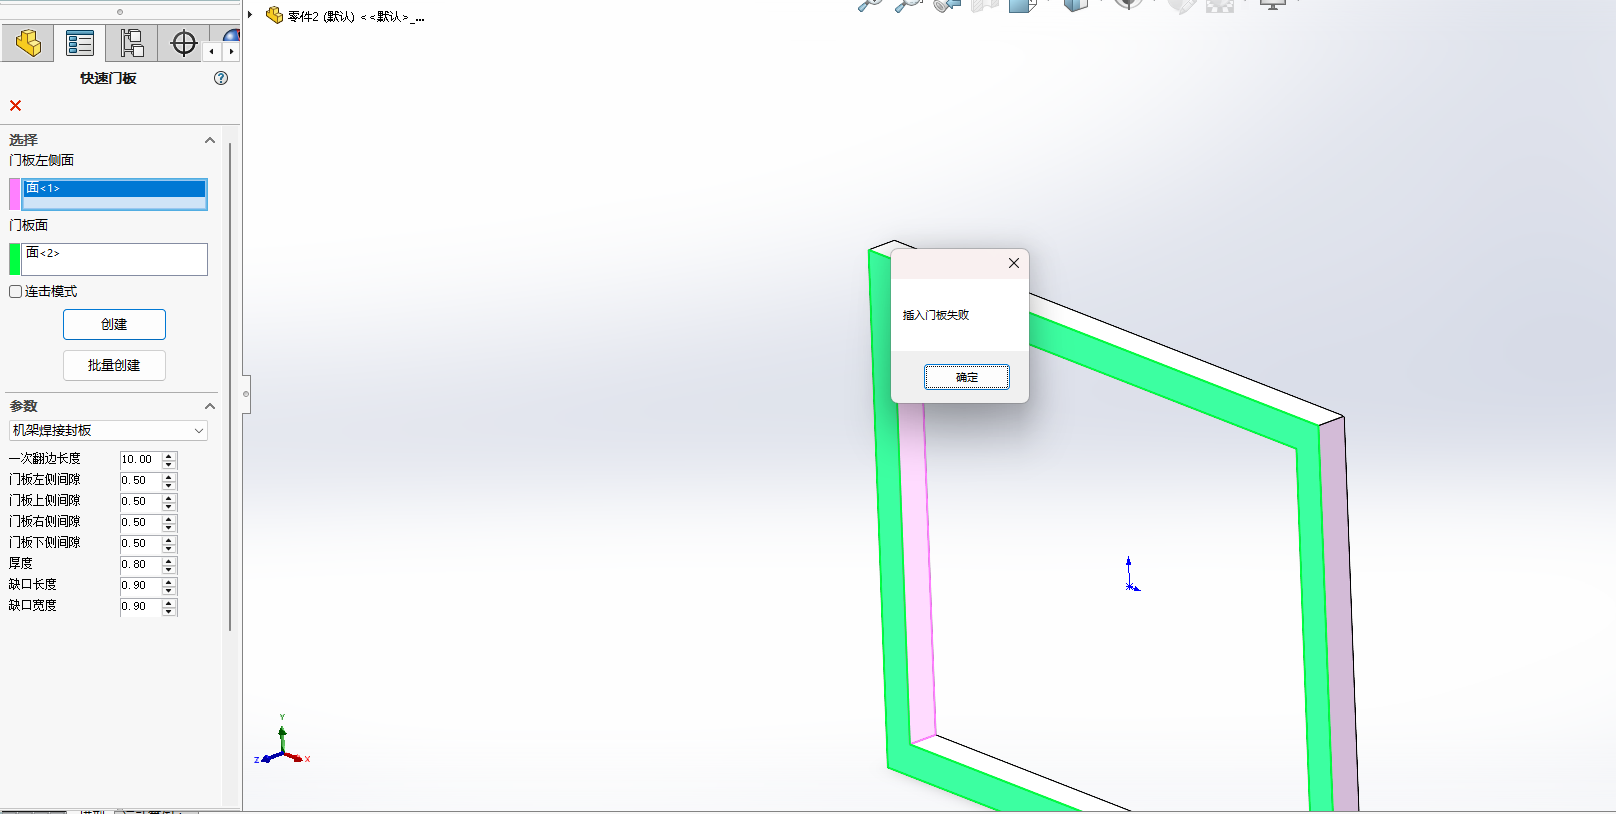This screenshot has height=814, width=1616.
Task: Click the Apply Scene icon
Action: 1220,4
